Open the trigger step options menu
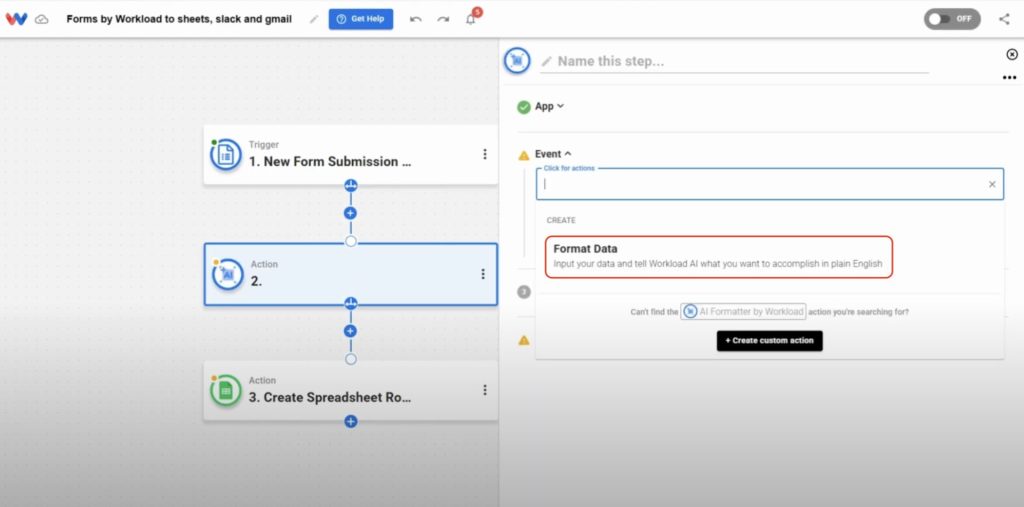Viewport: 1024px width, 507px height. [485, 154]
